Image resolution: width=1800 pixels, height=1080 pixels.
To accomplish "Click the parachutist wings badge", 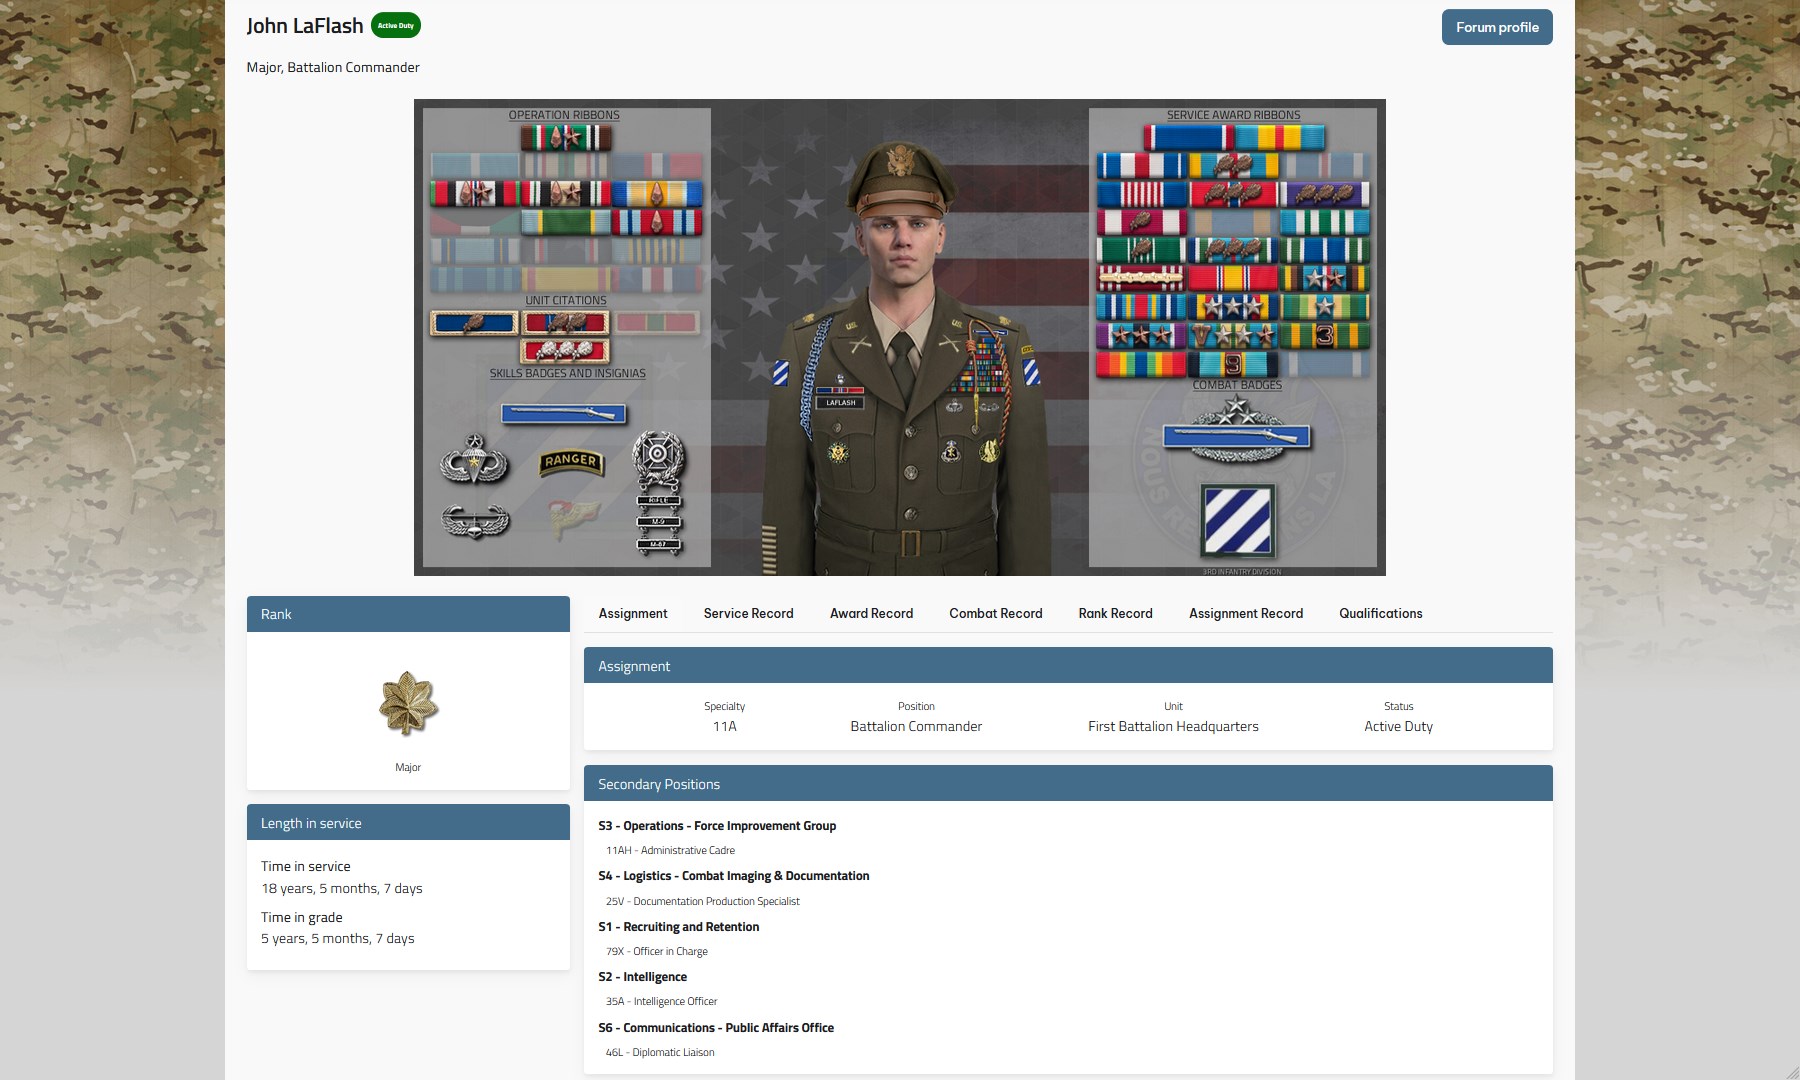I will tap(475, 461).
